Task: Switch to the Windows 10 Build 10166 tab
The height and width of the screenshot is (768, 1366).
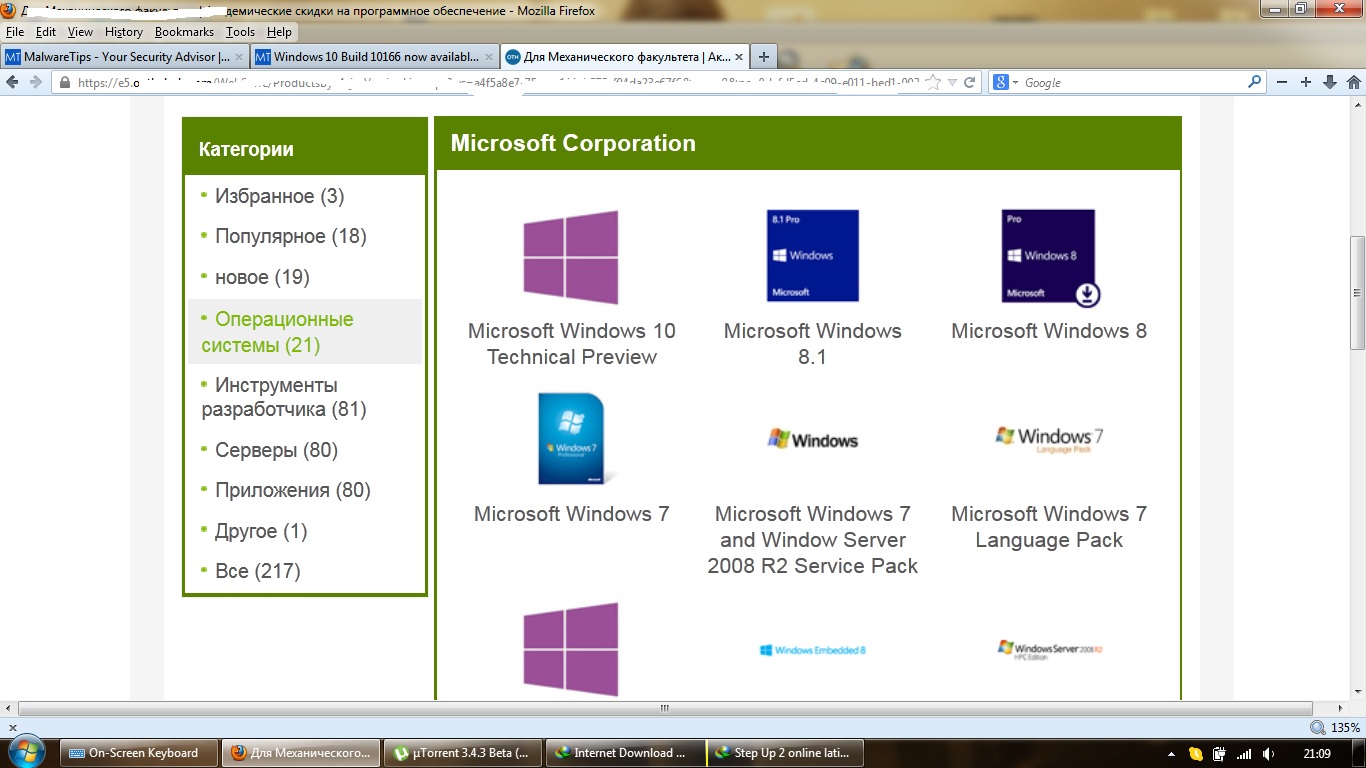Action: coord(375,57)
